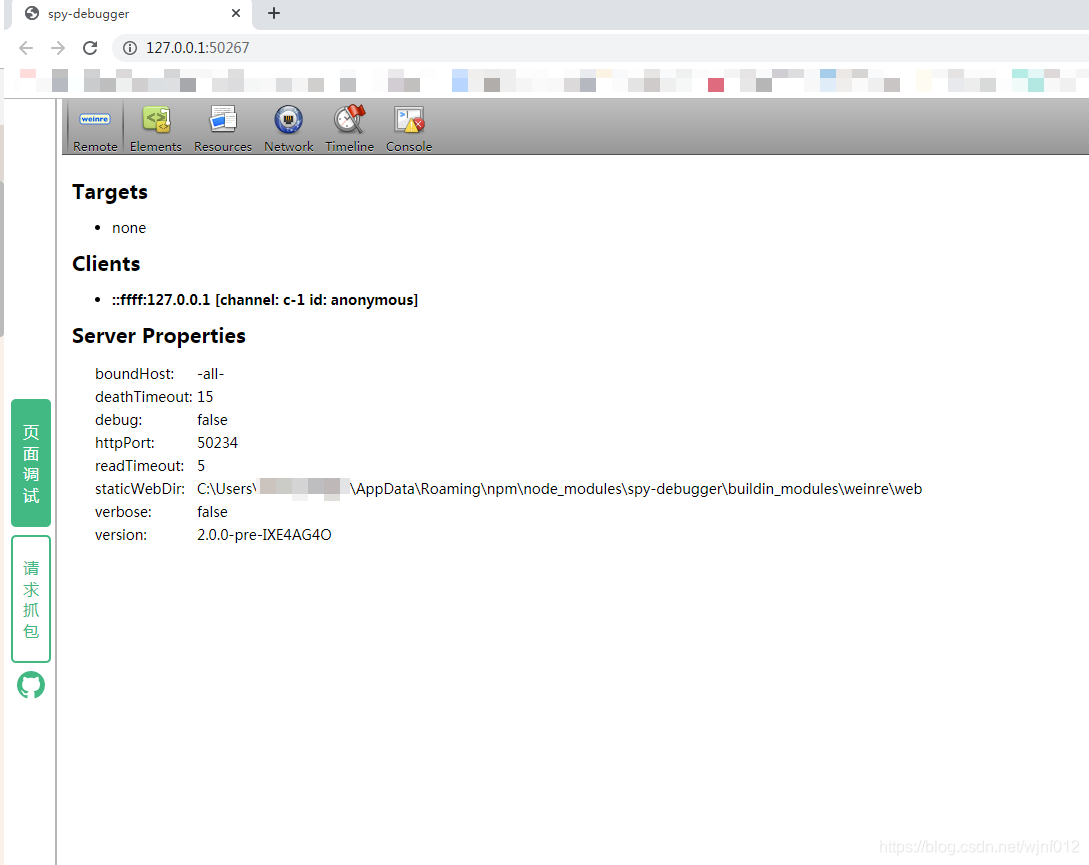Open the GitHub link in sidebar
Screen dimensions: 1089x865
pos(31,685)
